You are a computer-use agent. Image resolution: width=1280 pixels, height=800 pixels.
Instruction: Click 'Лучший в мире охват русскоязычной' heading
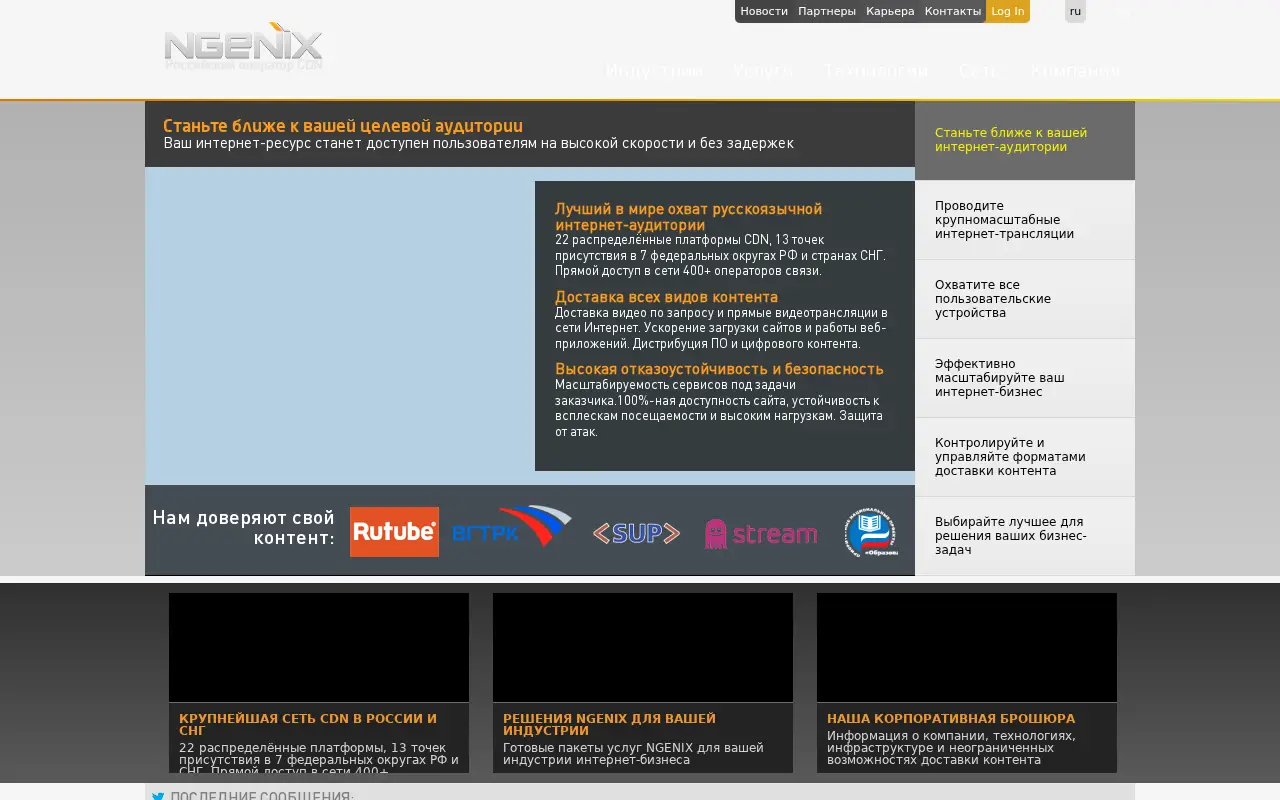point(688,217)
